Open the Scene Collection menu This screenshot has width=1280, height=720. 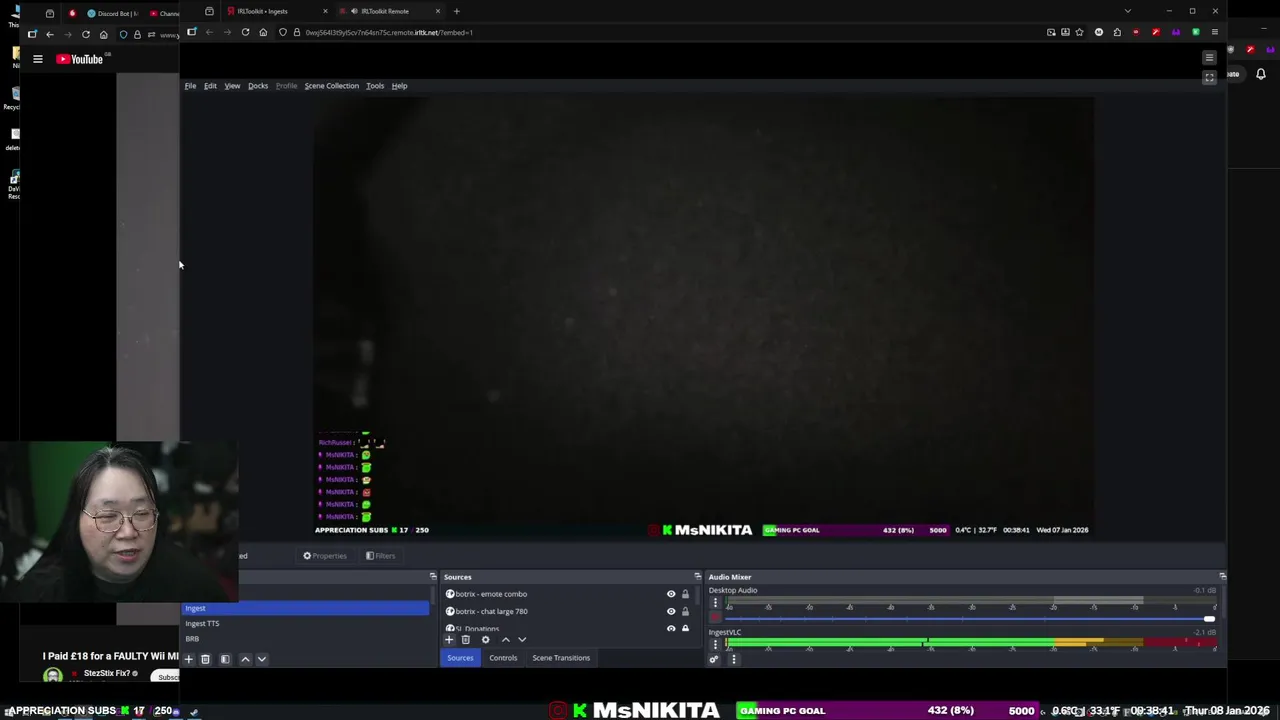pyautogui.click(x=331, y=86)
